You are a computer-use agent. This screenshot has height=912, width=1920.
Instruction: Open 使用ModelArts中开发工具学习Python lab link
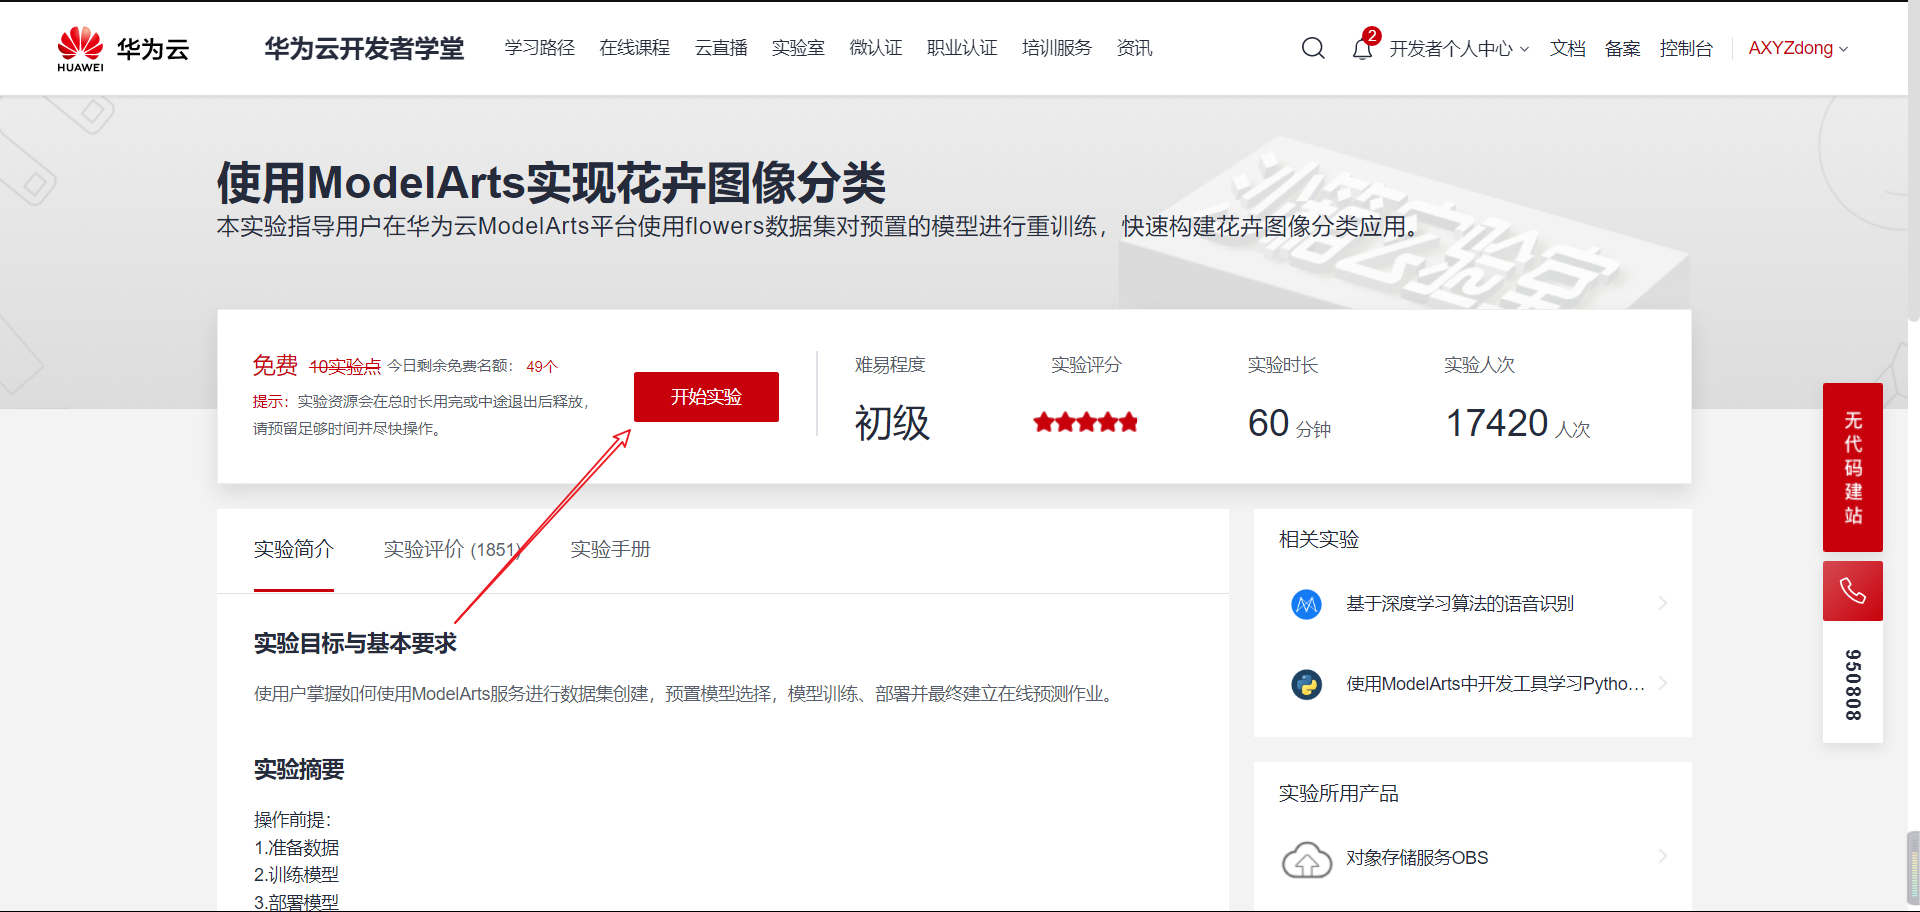(1495, 684)
